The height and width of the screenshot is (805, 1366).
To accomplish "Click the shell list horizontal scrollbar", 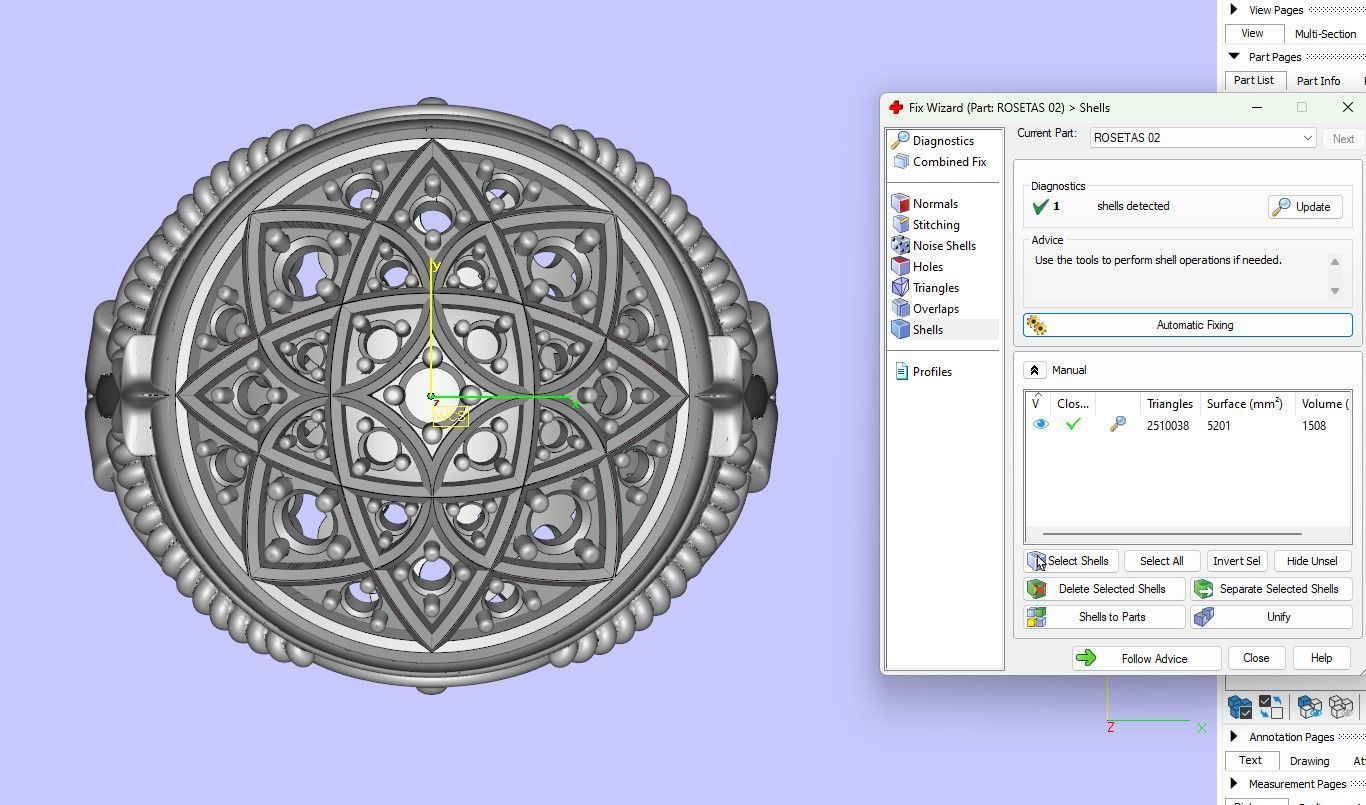I will [1172, 534].
